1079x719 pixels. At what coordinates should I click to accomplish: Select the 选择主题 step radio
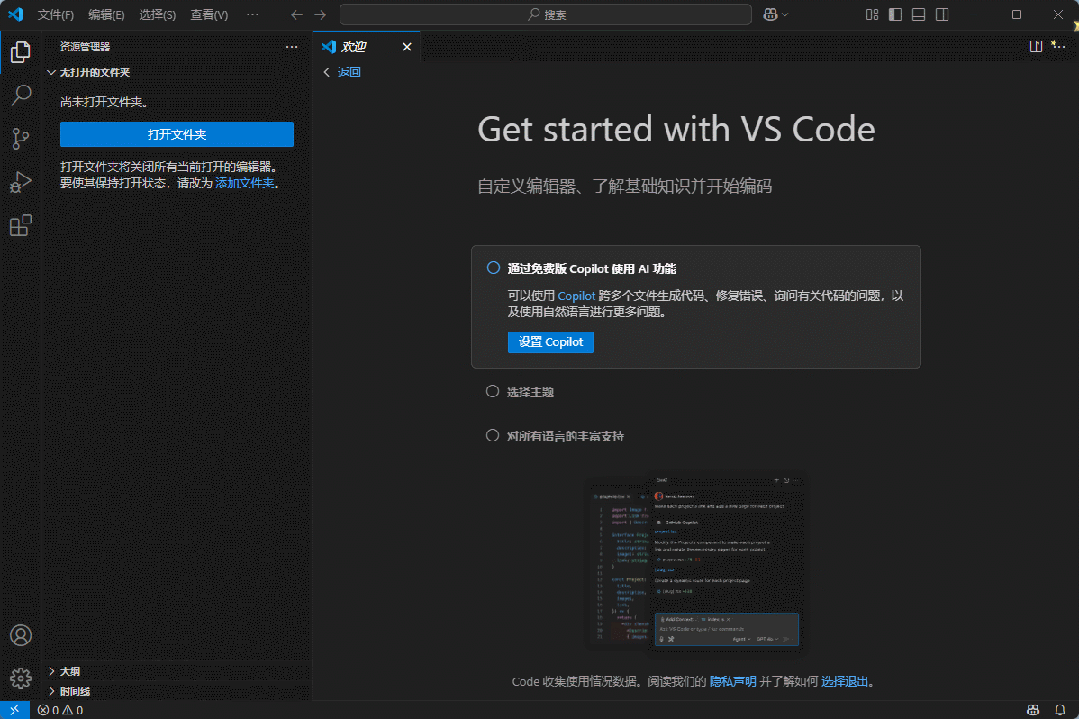click(492, 391)
